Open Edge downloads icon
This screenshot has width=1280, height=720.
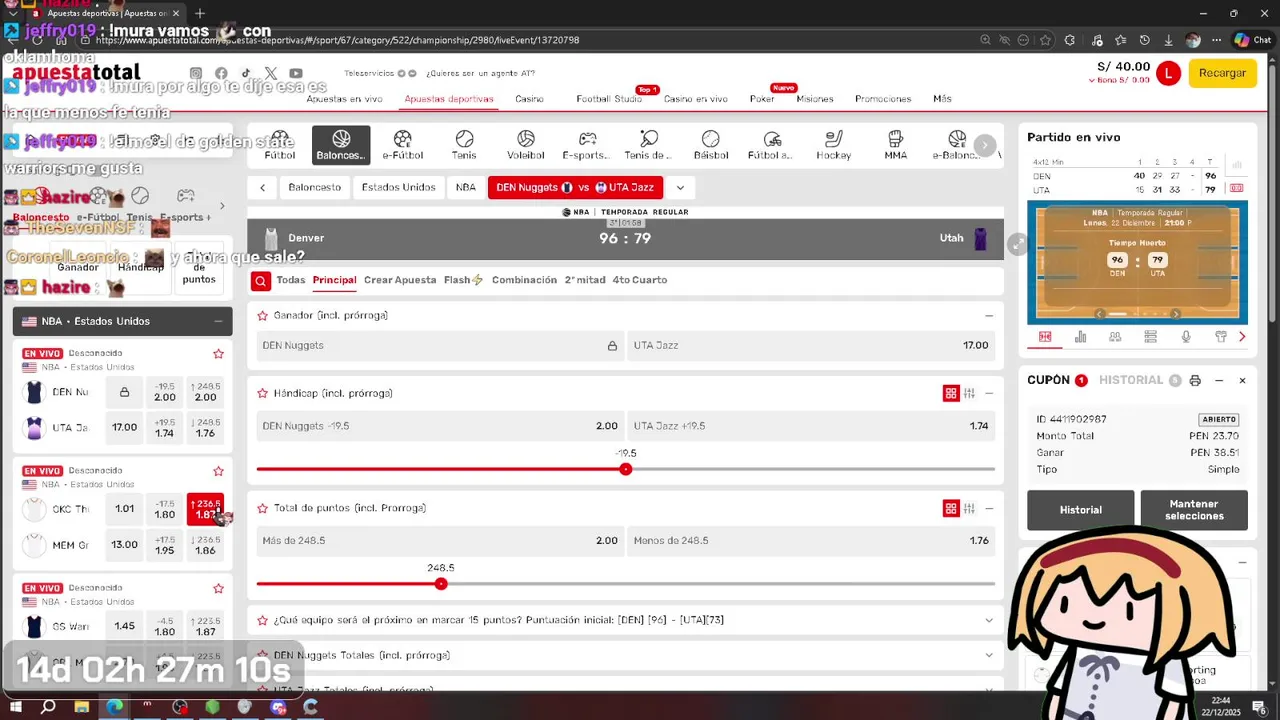tap(1168, 40)
